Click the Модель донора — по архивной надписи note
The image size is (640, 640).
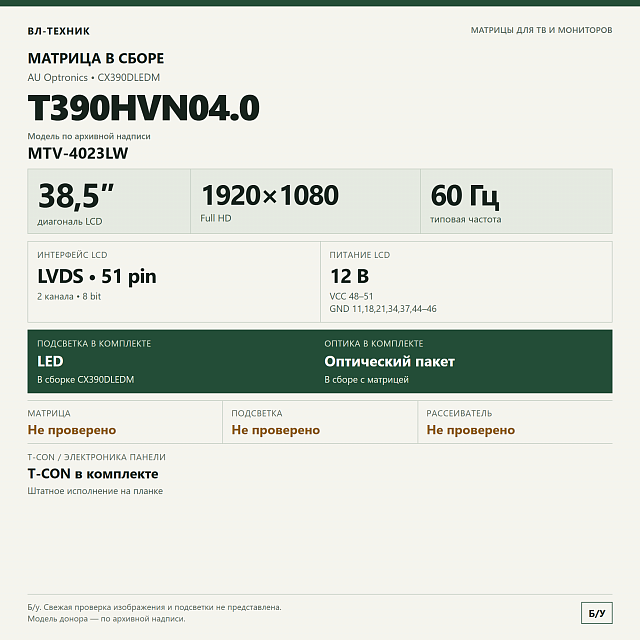(107, 619)
